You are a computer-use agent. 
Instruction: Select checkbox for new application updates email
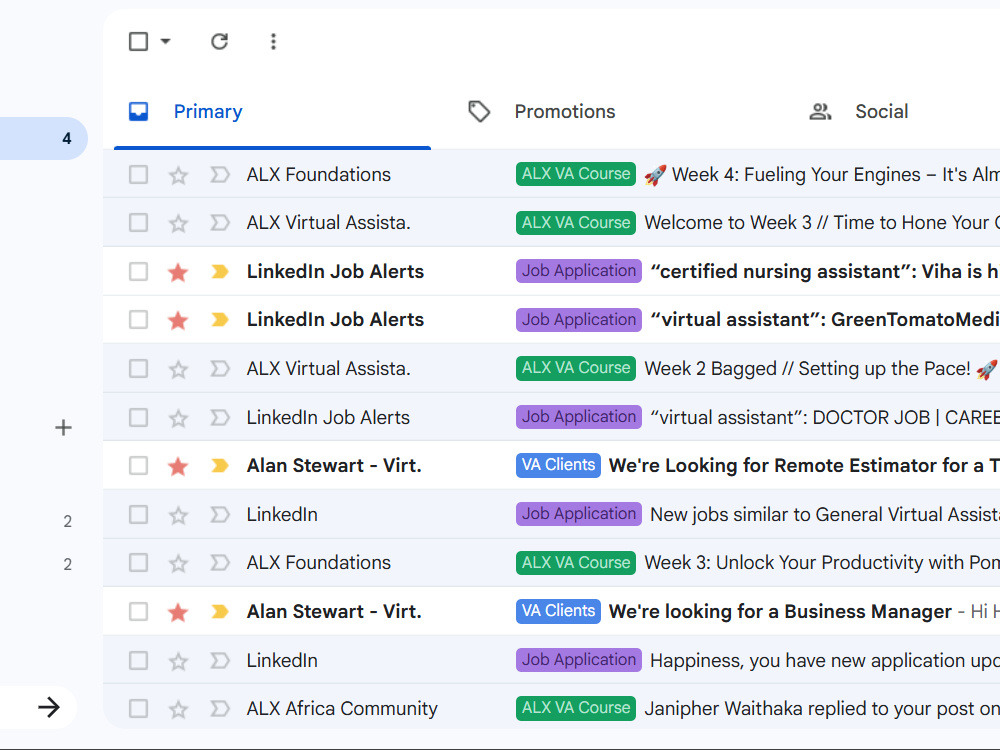[138, 660]
